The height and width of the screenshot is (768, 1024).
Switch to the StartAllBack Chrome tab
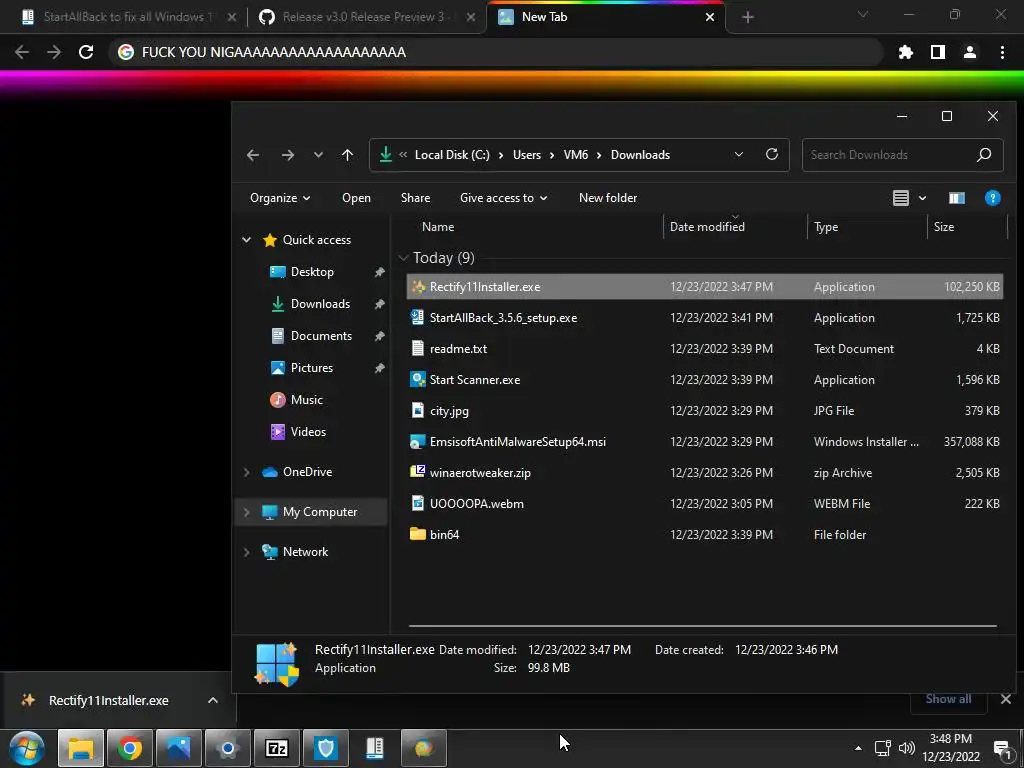[x=127, y=17]
